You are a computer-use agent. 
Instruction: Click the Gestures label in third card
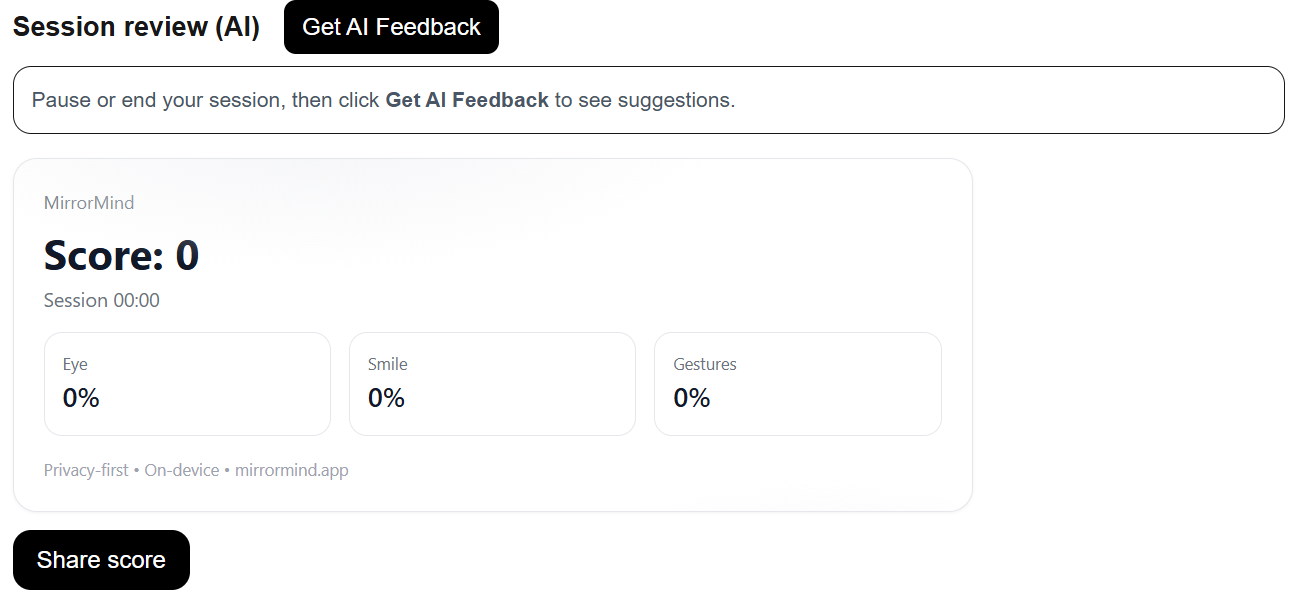(x=705, y=365)
